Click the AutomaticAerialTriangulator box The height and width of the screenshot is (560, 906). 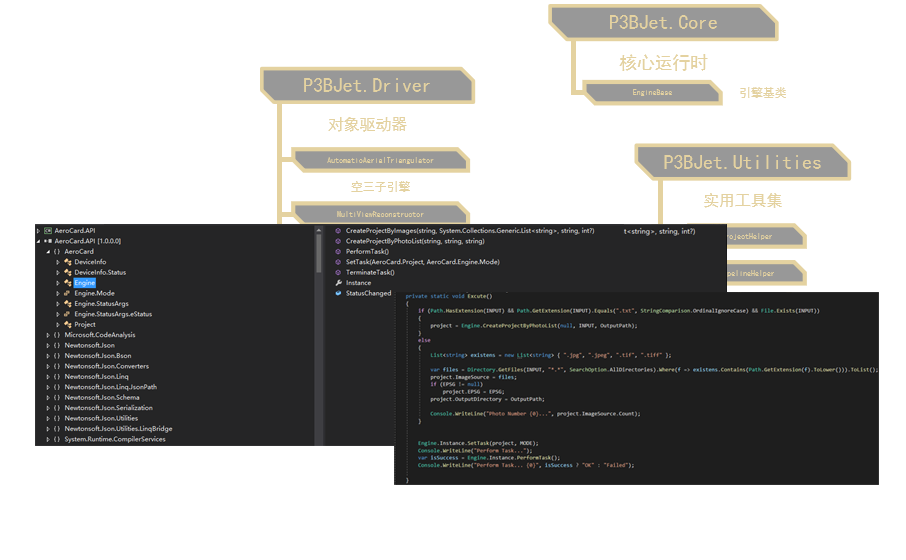[380, 160]
